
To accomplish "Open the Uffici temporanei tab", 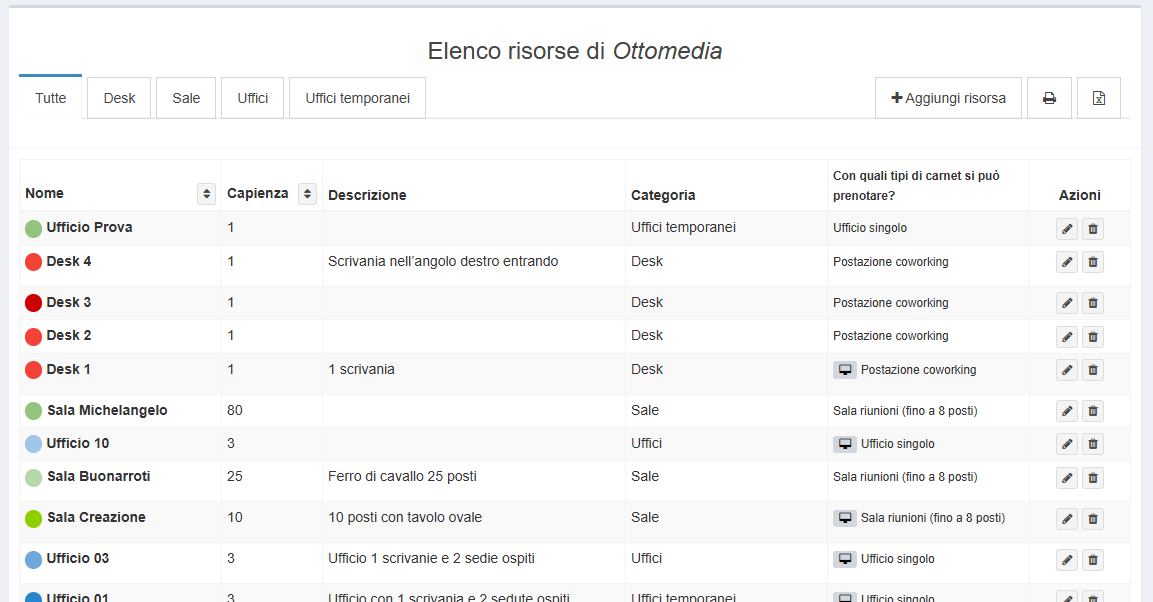I will [x=356, y=97].
